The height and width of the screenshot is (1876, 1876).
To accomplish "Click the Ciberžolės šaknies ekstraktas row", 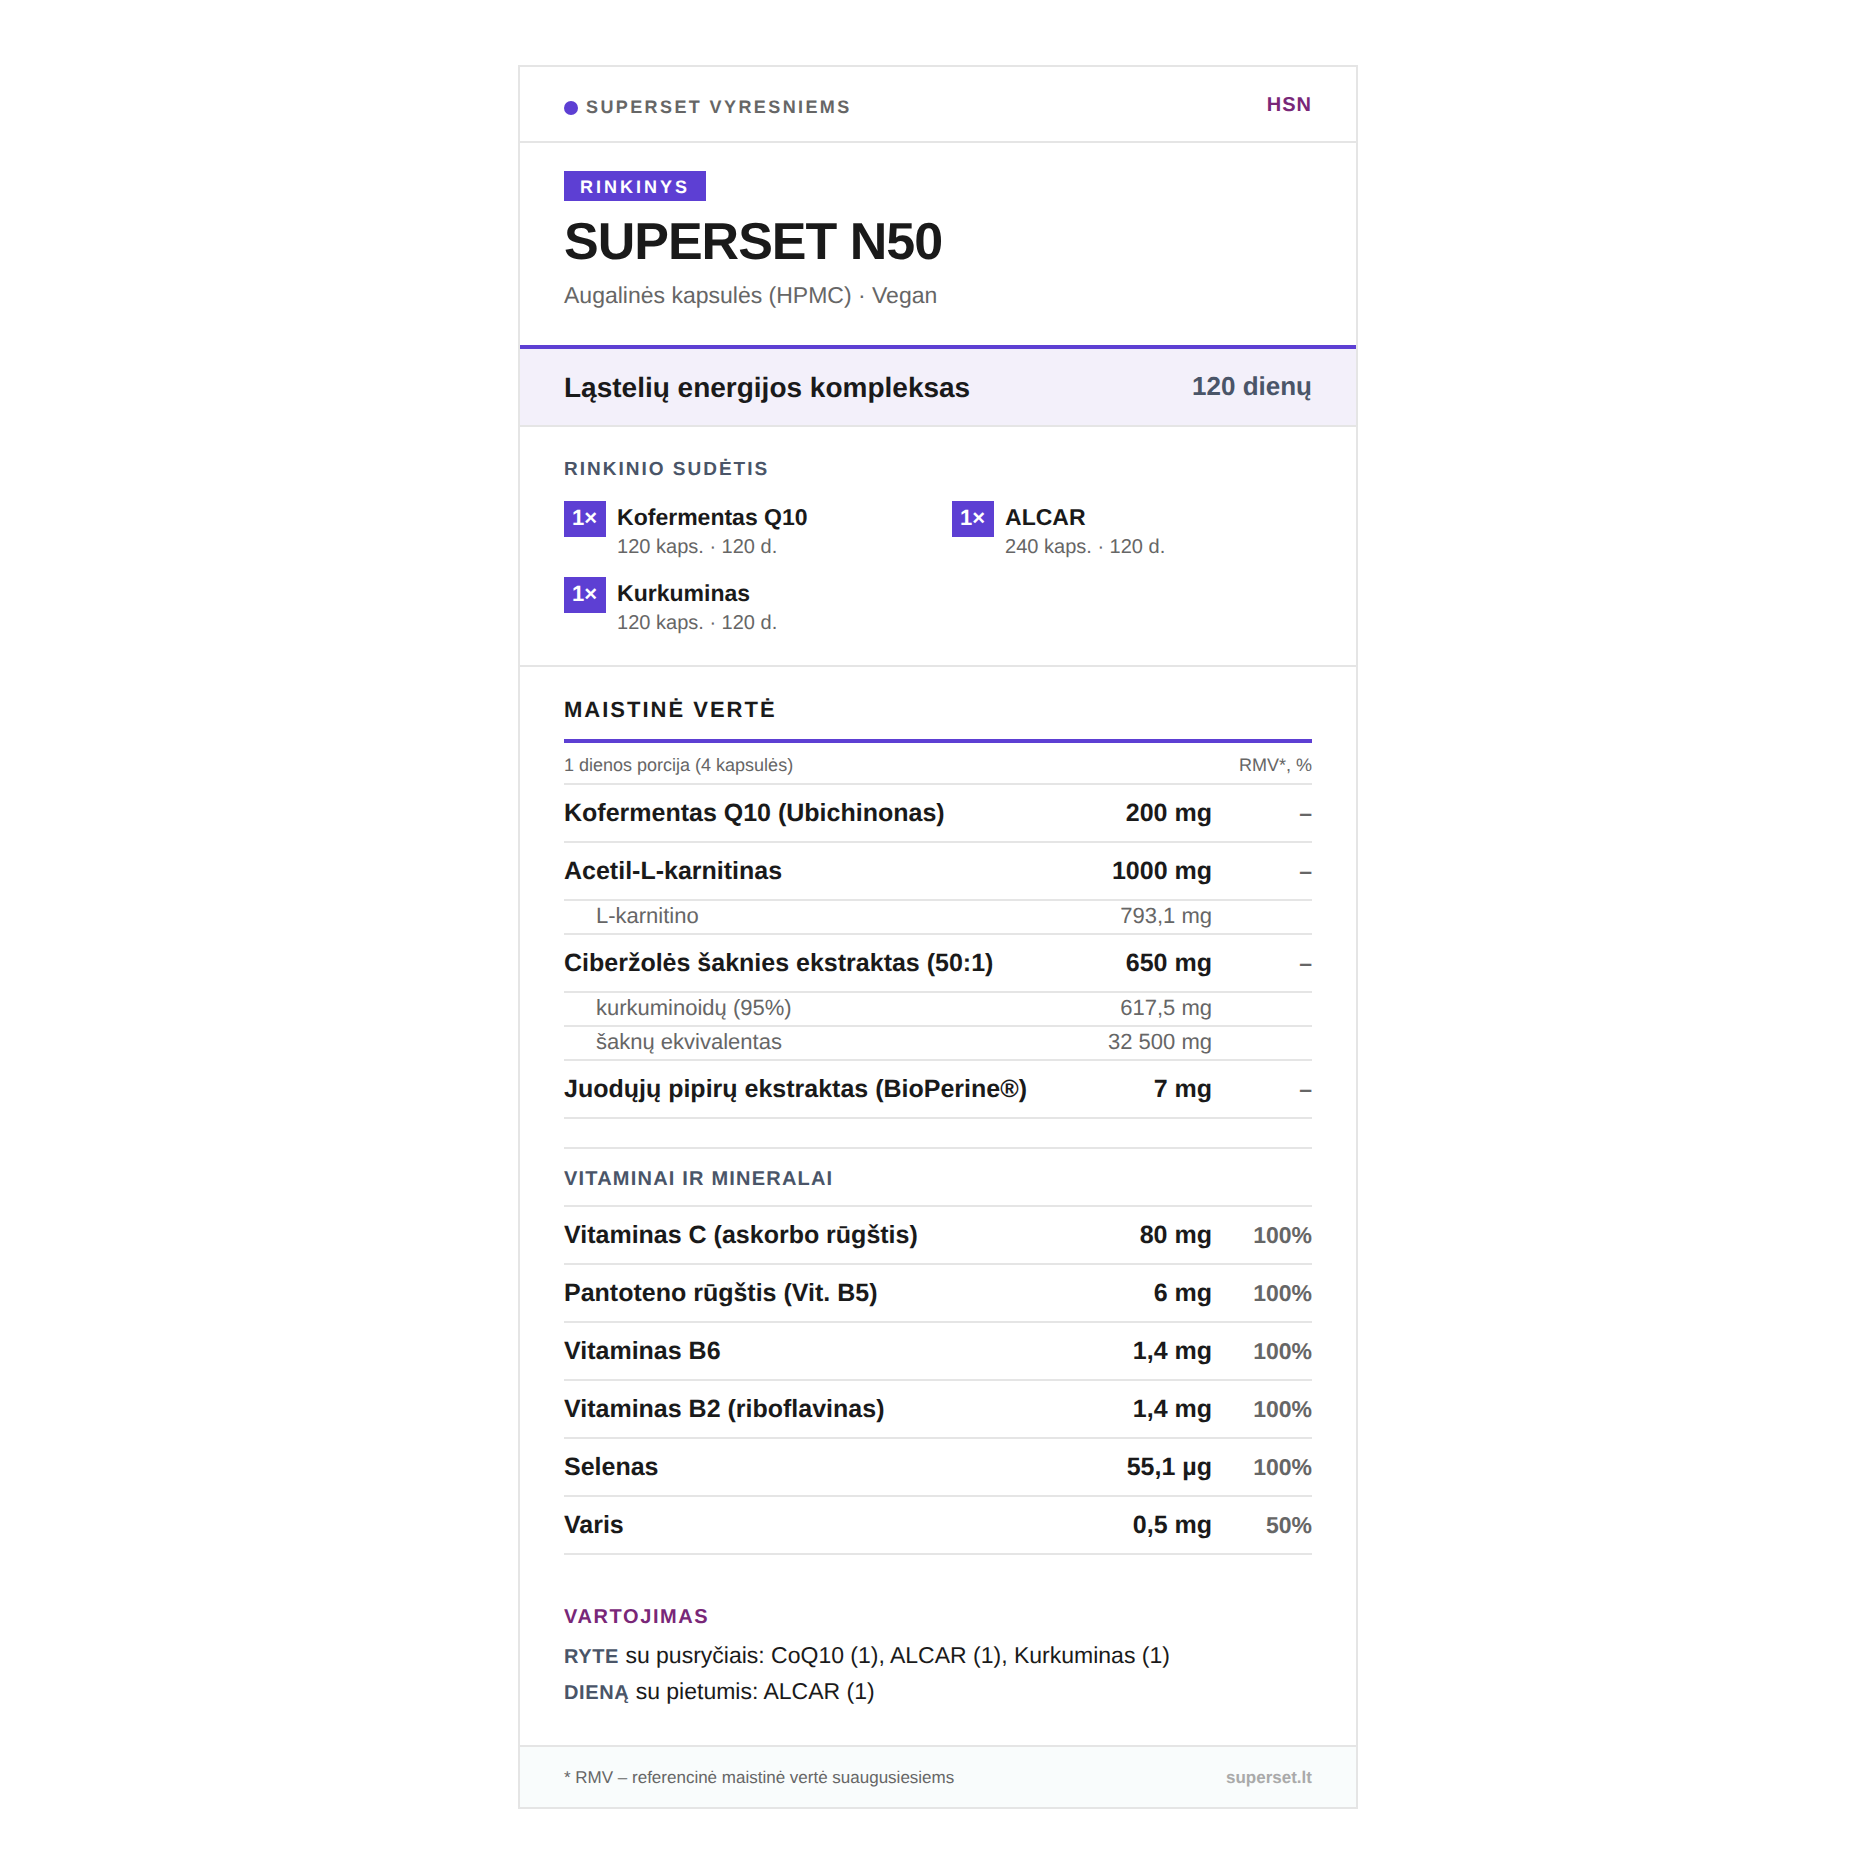I will (x=778, y=963).
